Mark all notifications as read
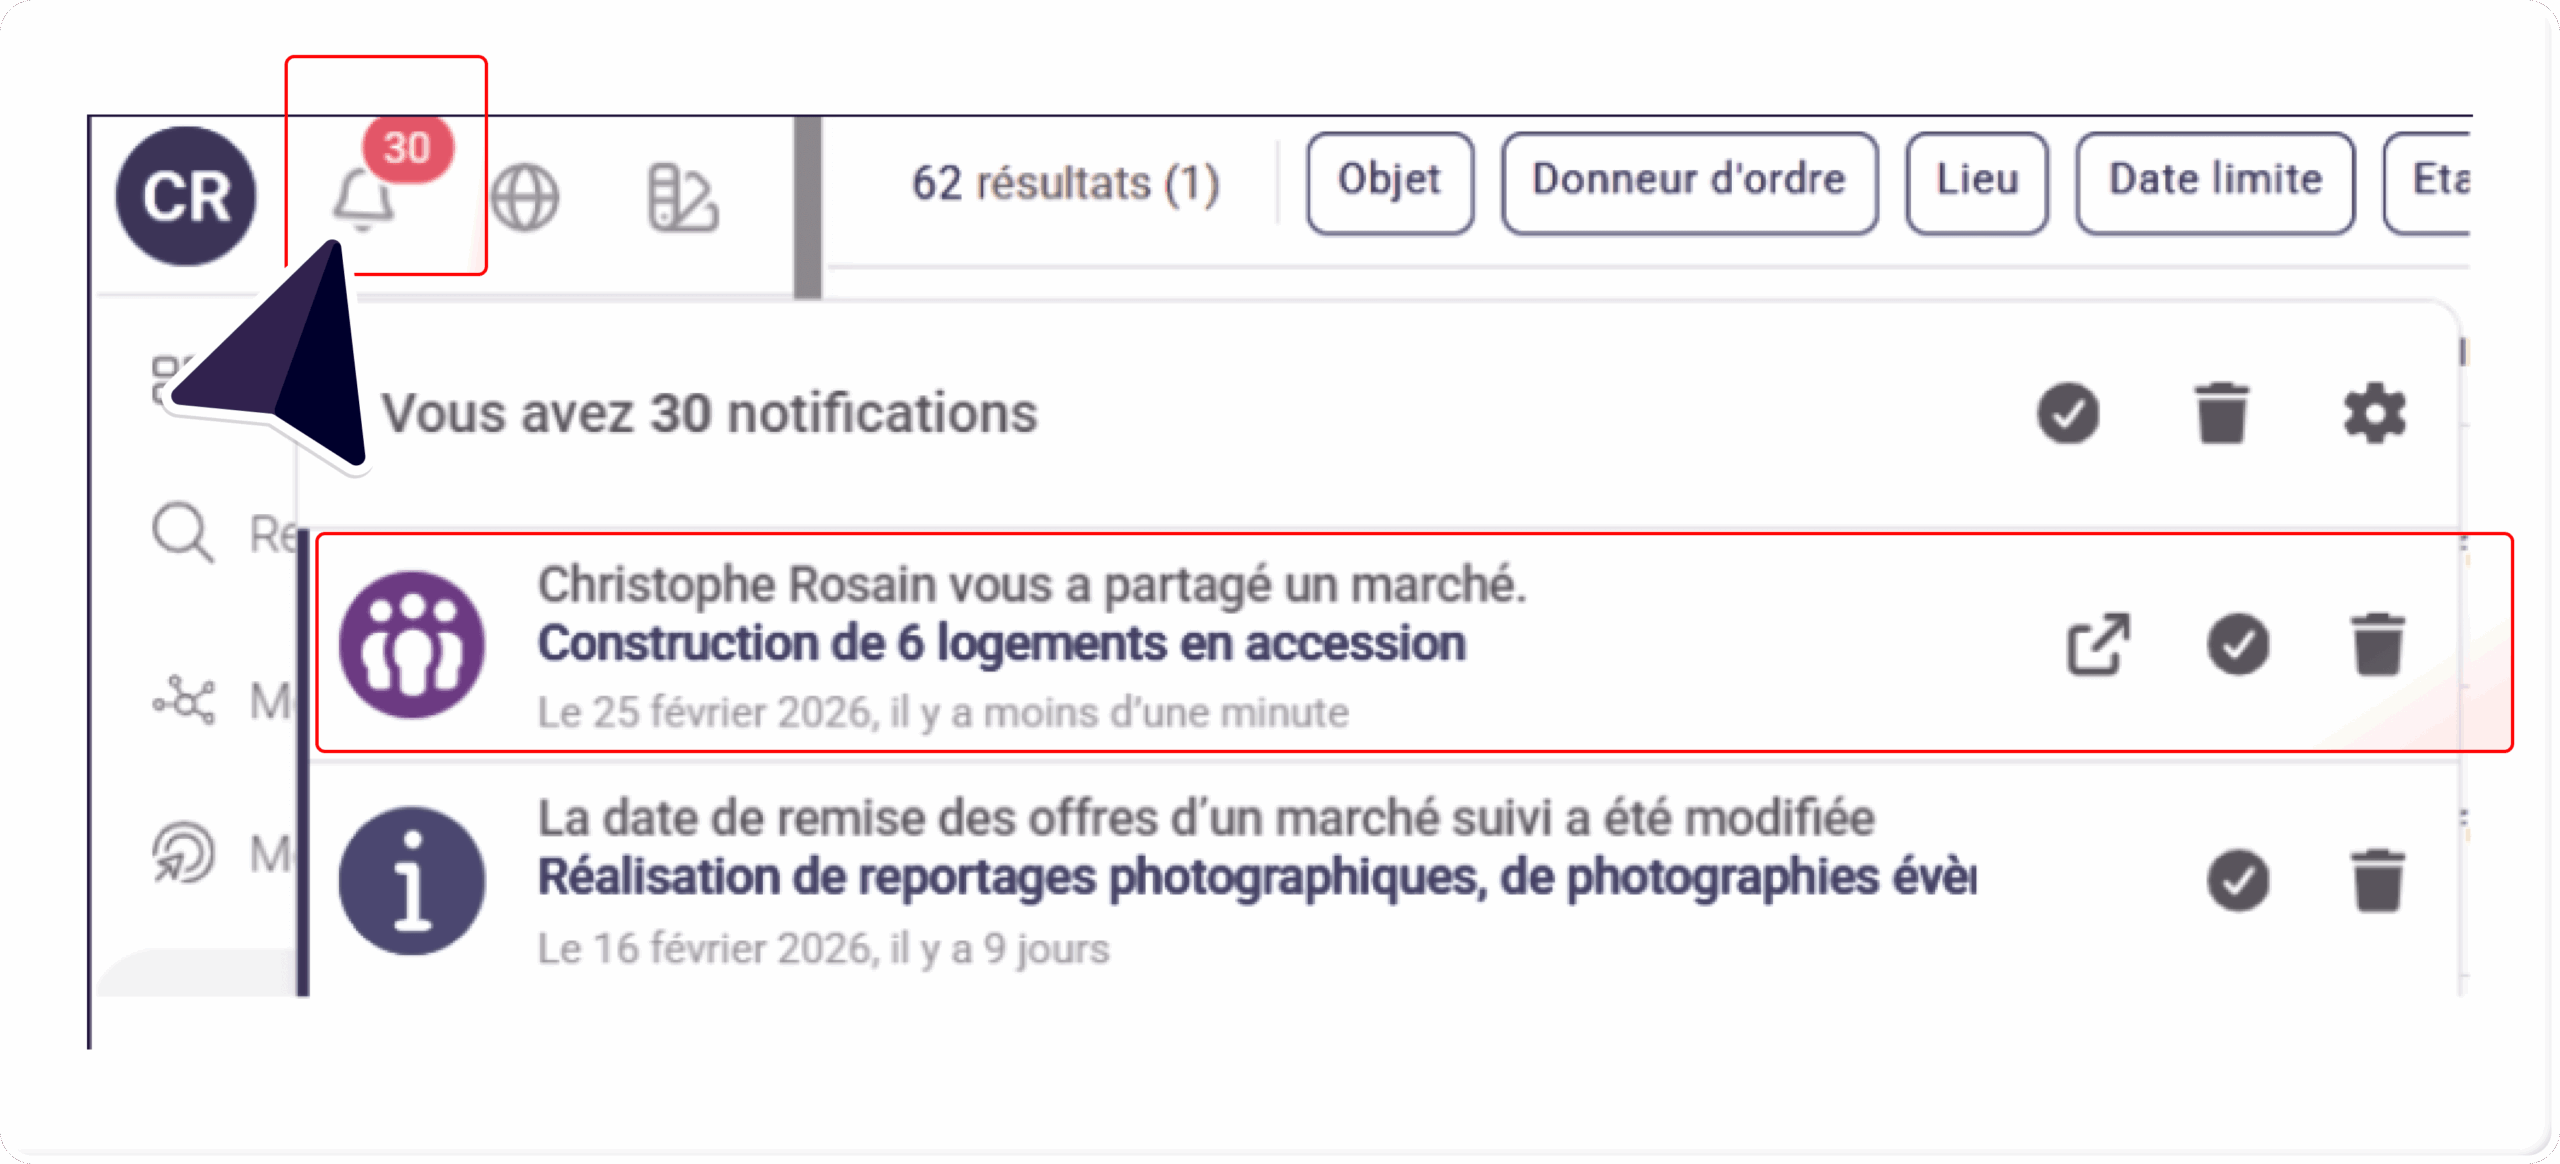 tap(2068, 413)
